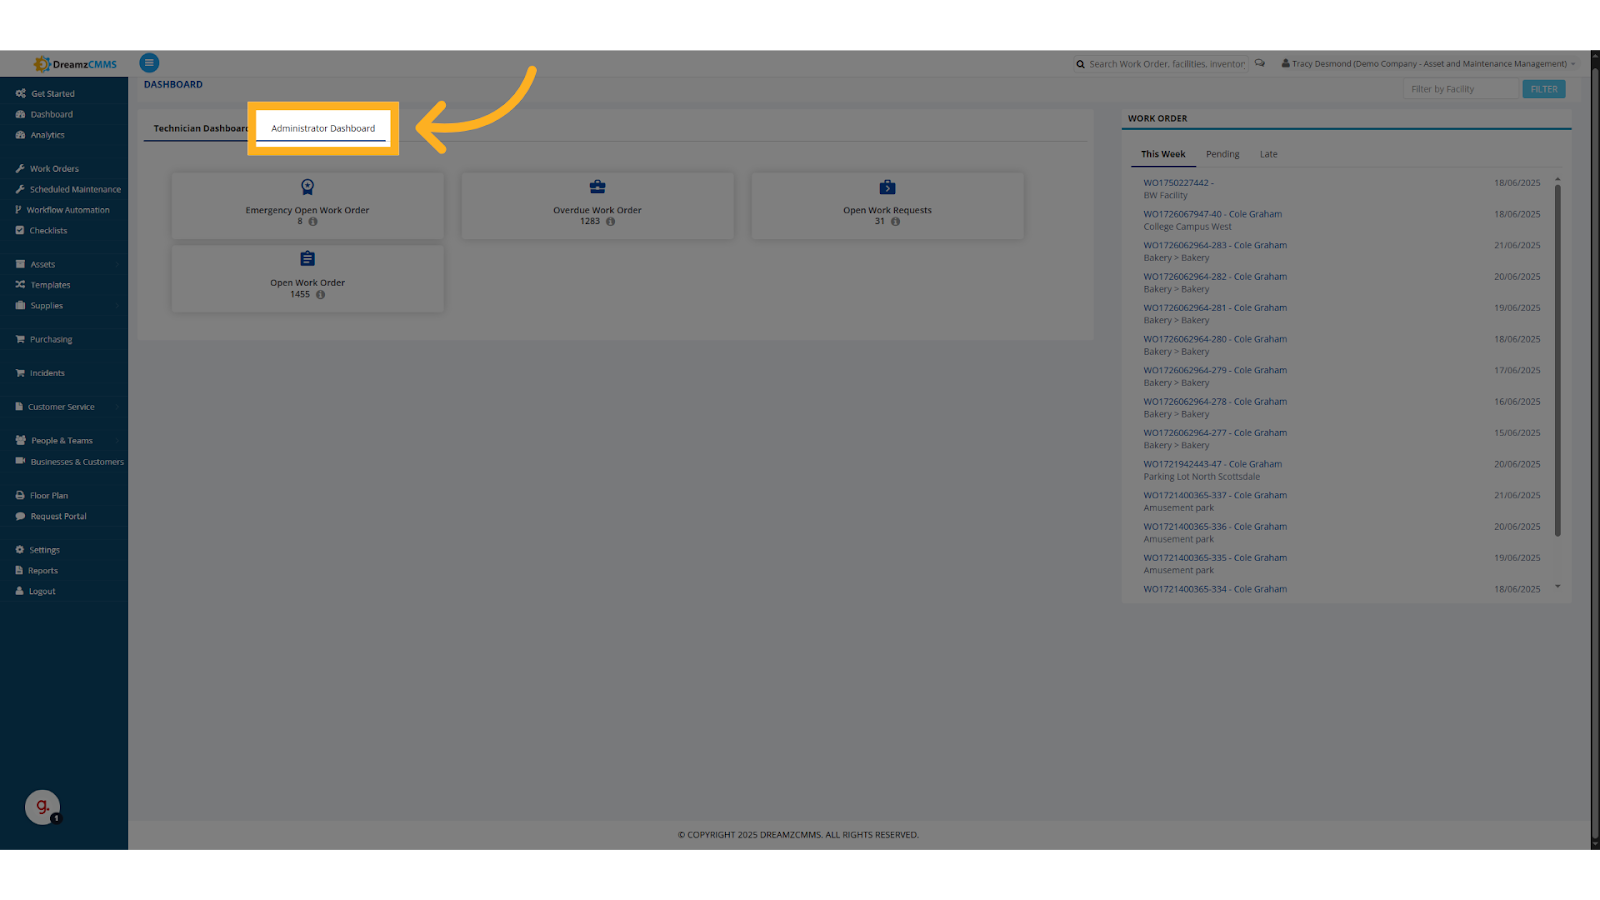The height and width of the screenshot is (900, 1600).
Task: Expand the Assets submenu chevron
Action: click(x=117, y=265)
